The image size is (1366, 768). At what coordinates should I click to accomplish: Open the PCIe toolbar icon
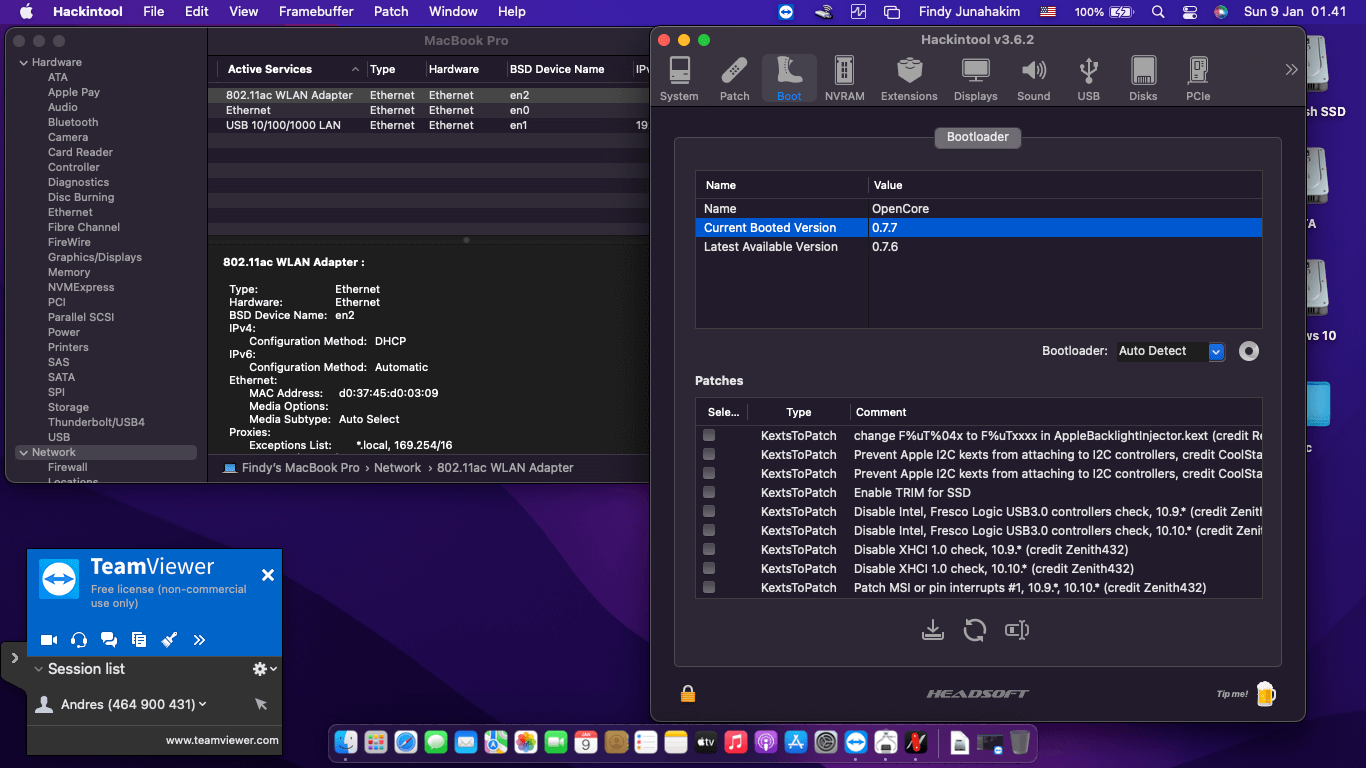(1198, 79)
